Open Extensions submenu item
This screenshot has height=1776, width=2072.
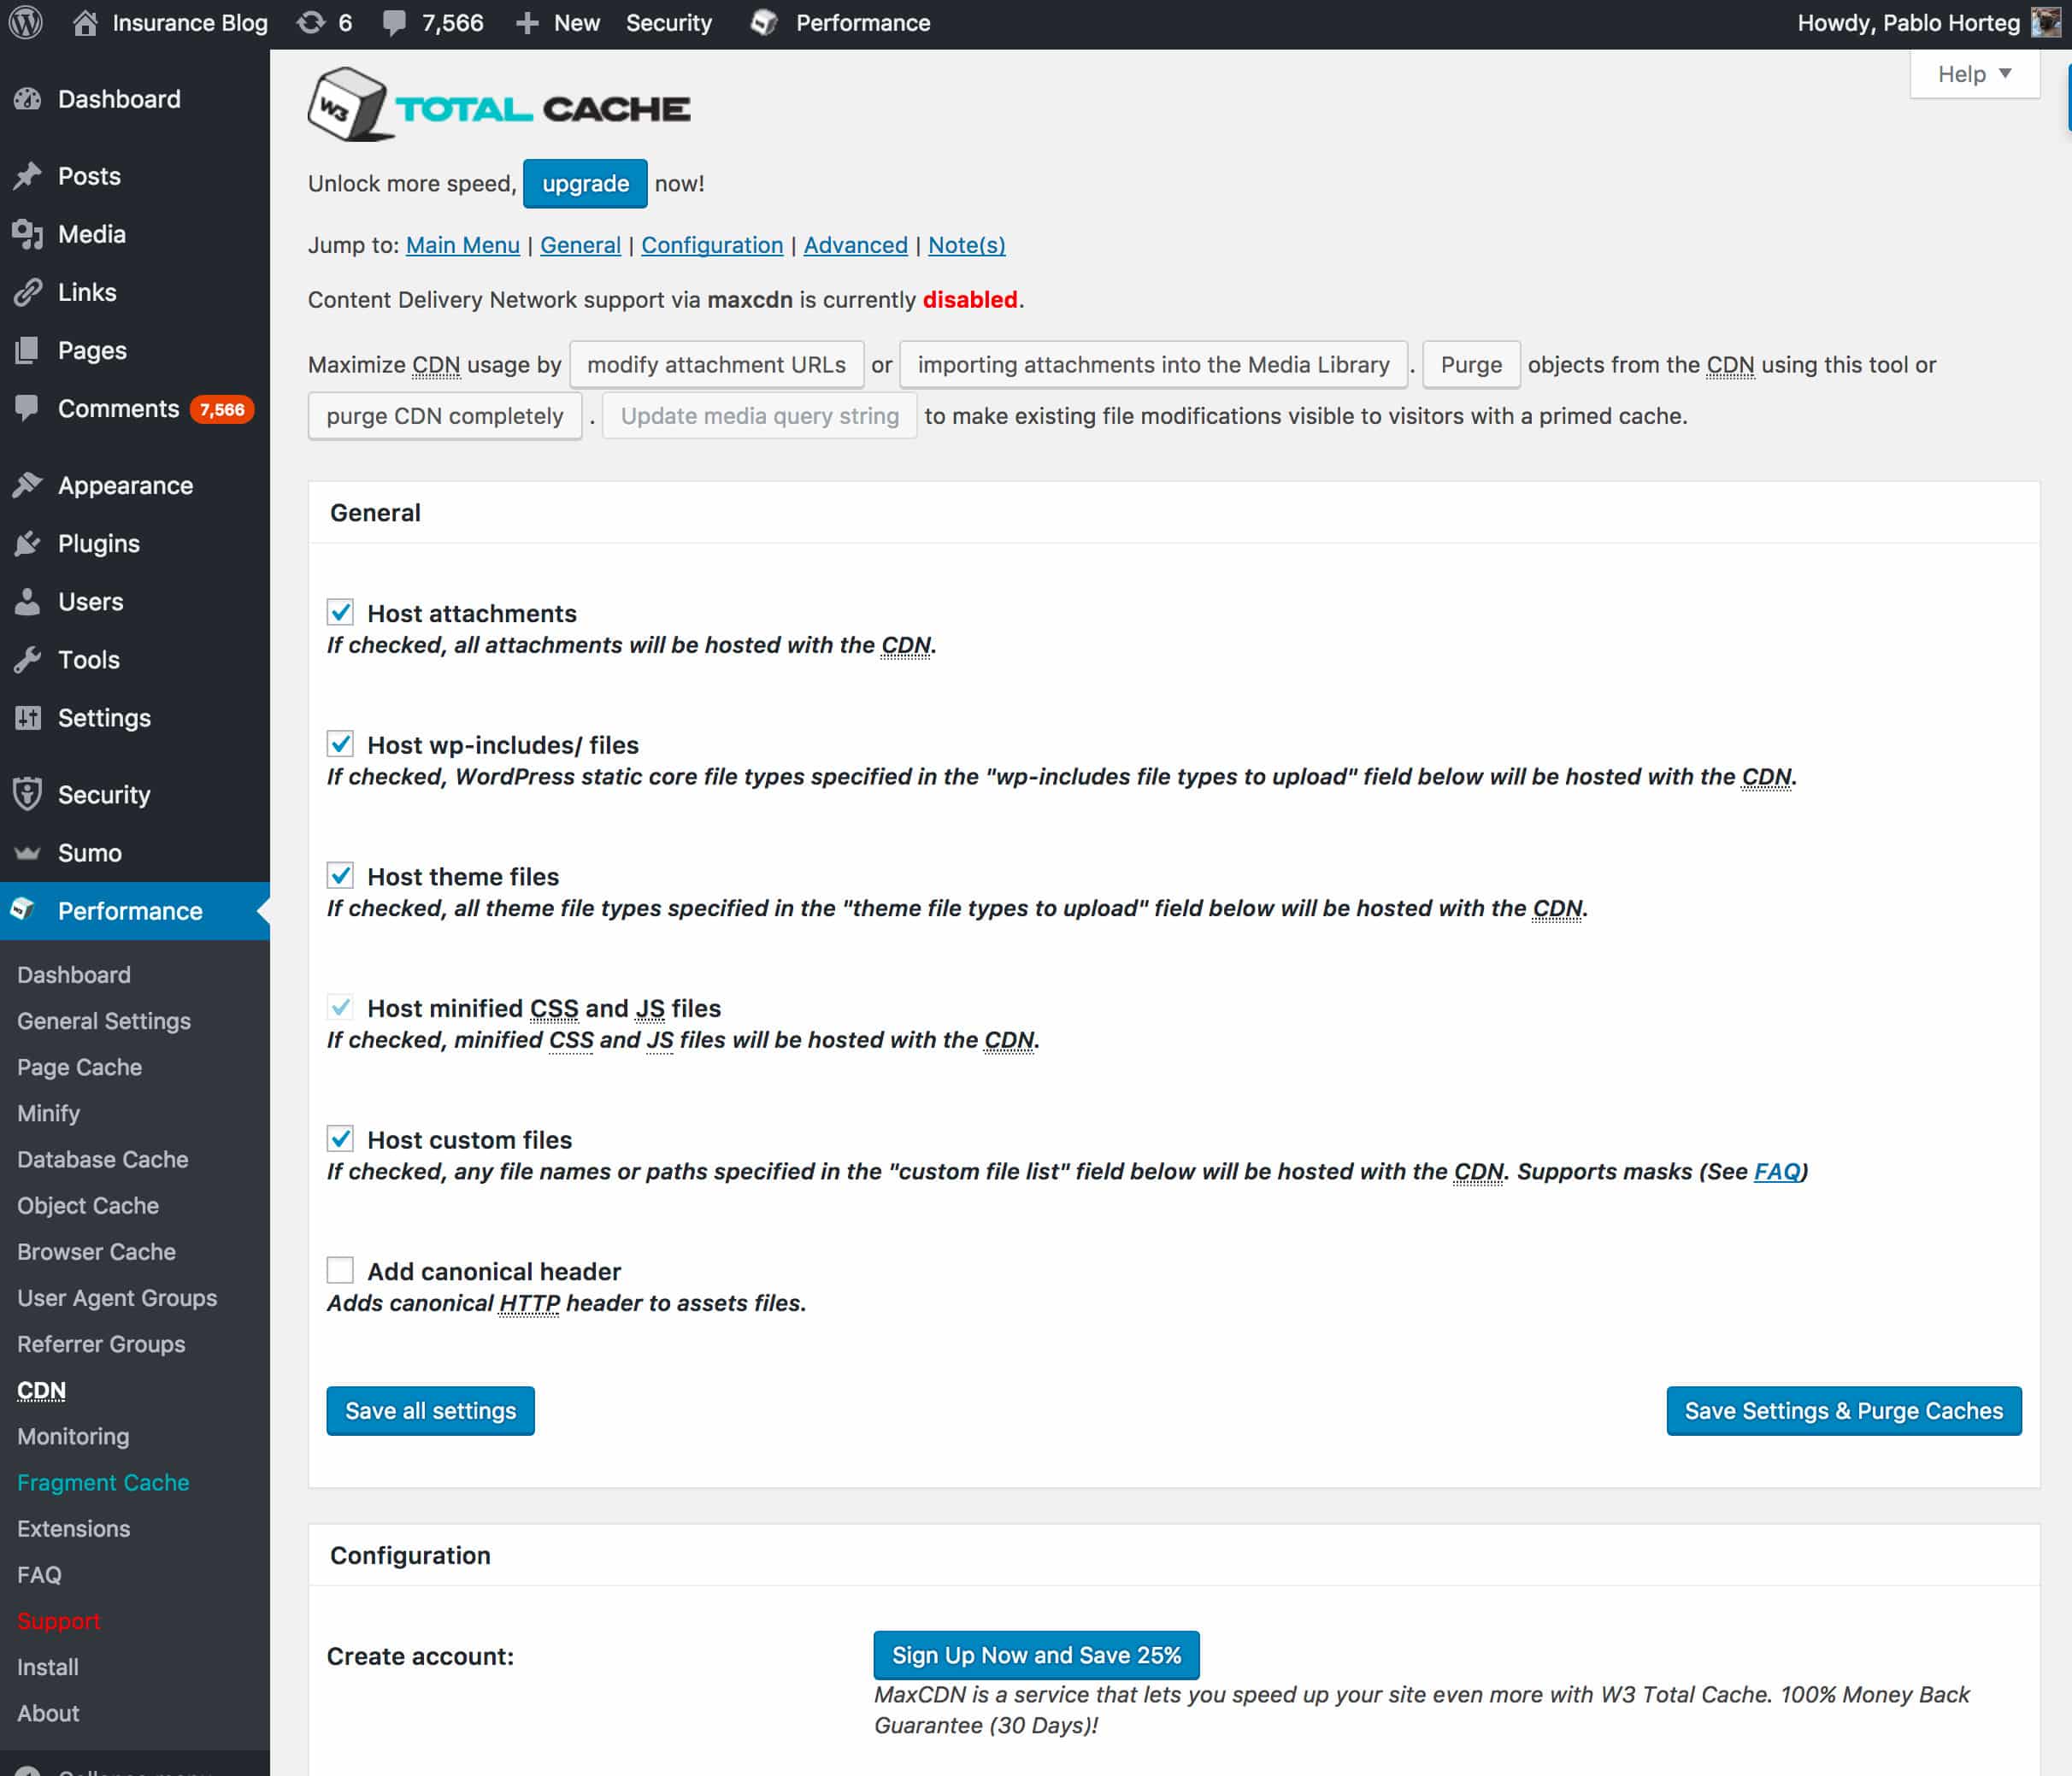73,1528
